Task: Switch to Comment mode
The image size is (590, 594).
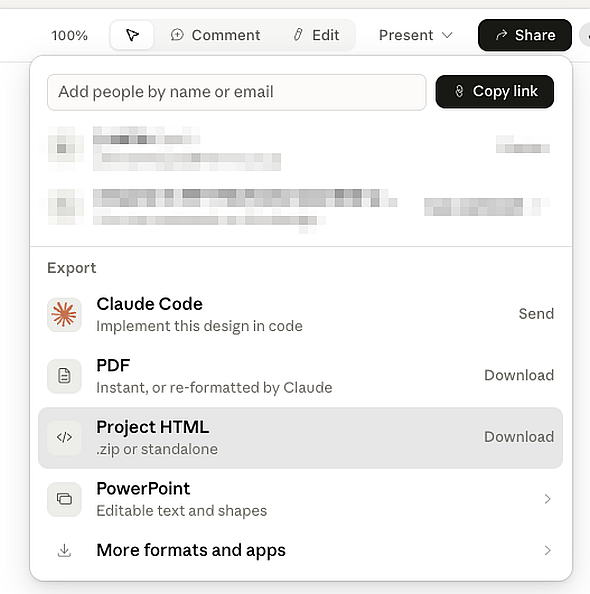Action: coord(215,35)
